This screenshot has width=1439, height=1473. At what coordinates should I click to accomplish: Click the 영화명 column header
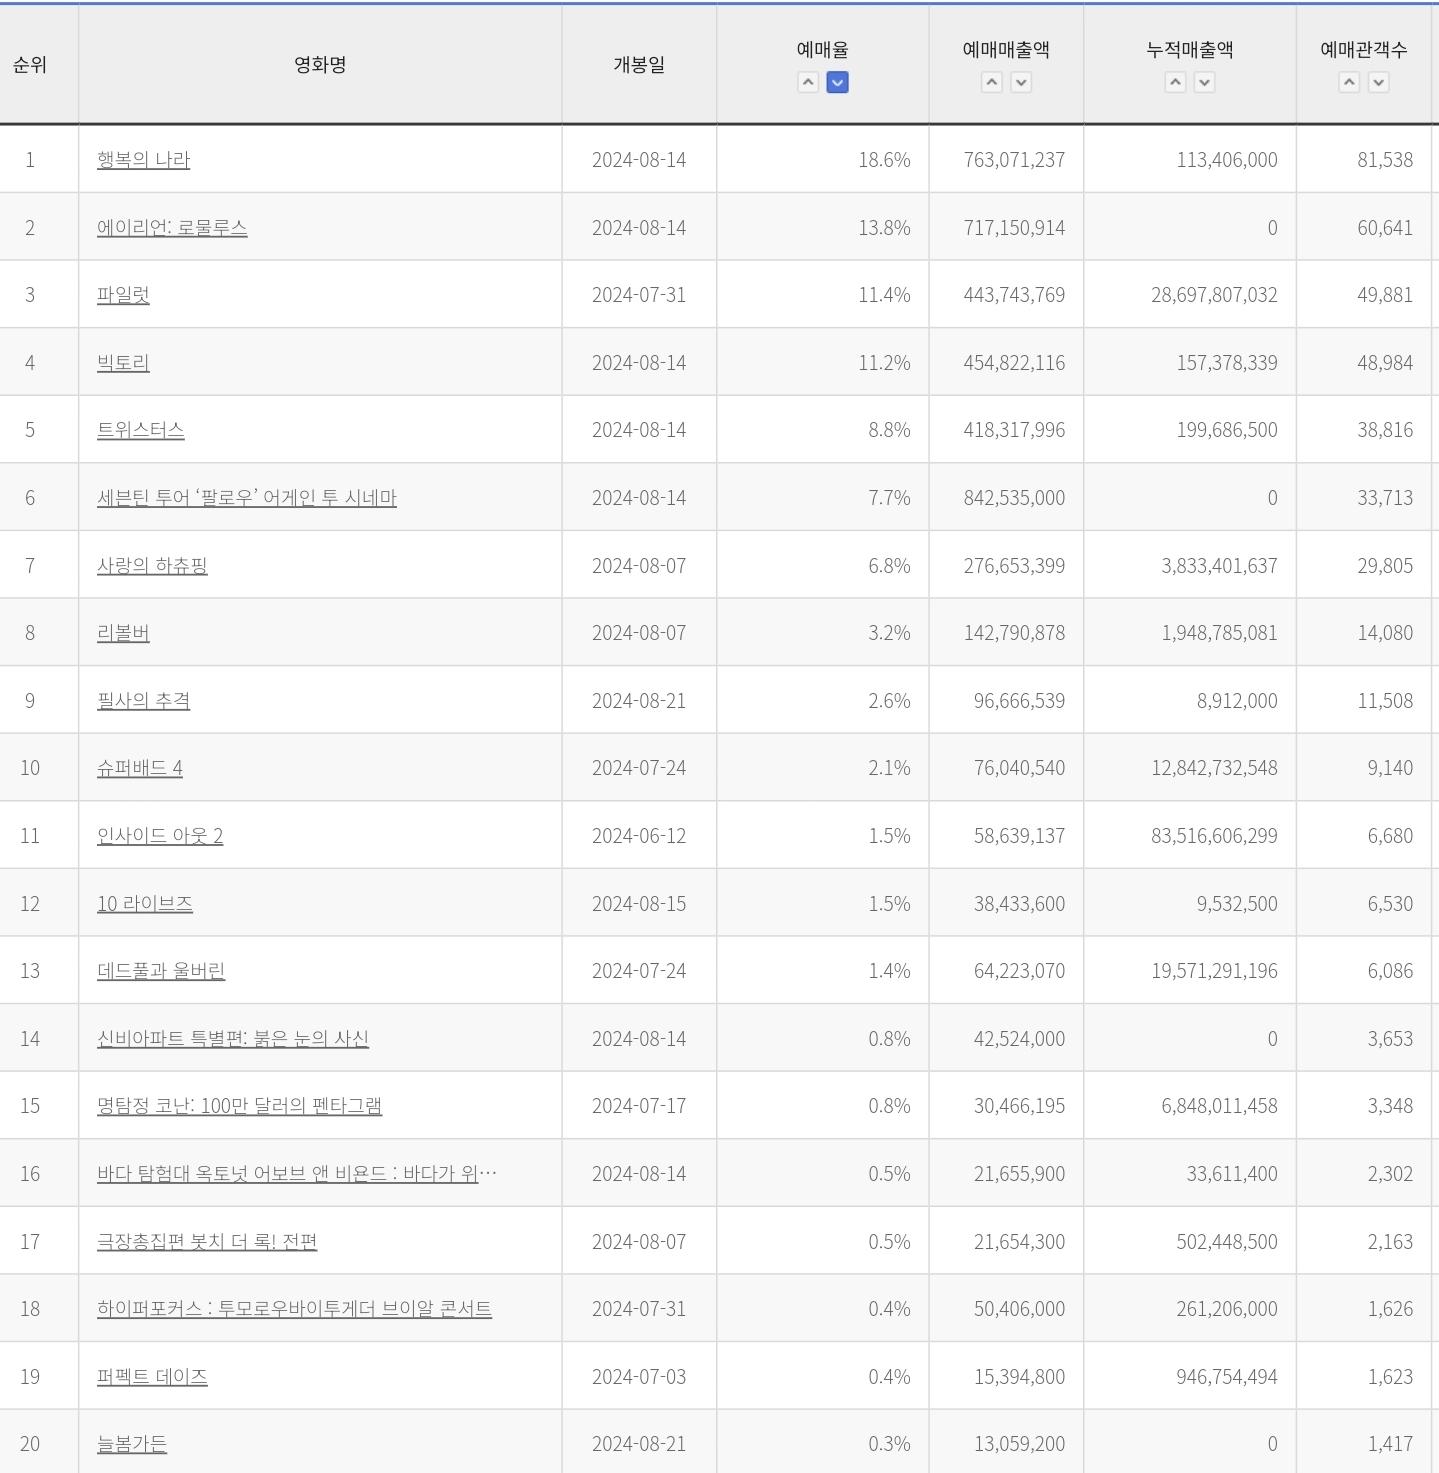(320, 65)
